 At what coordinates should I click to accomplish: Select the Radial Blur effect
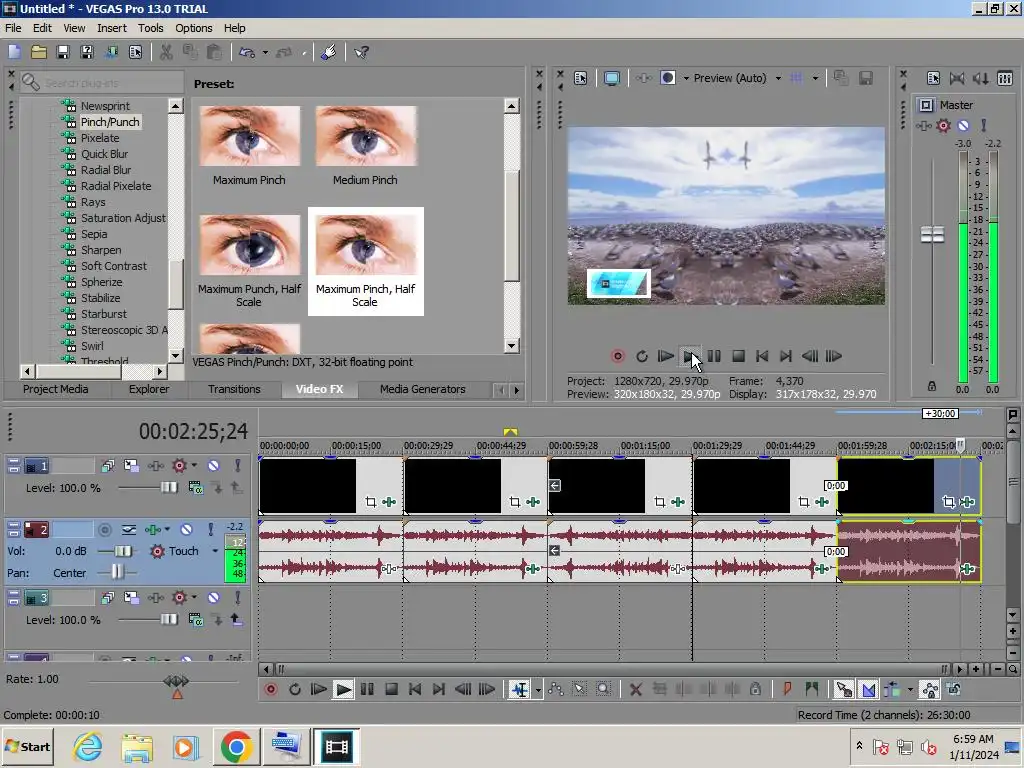106,170
